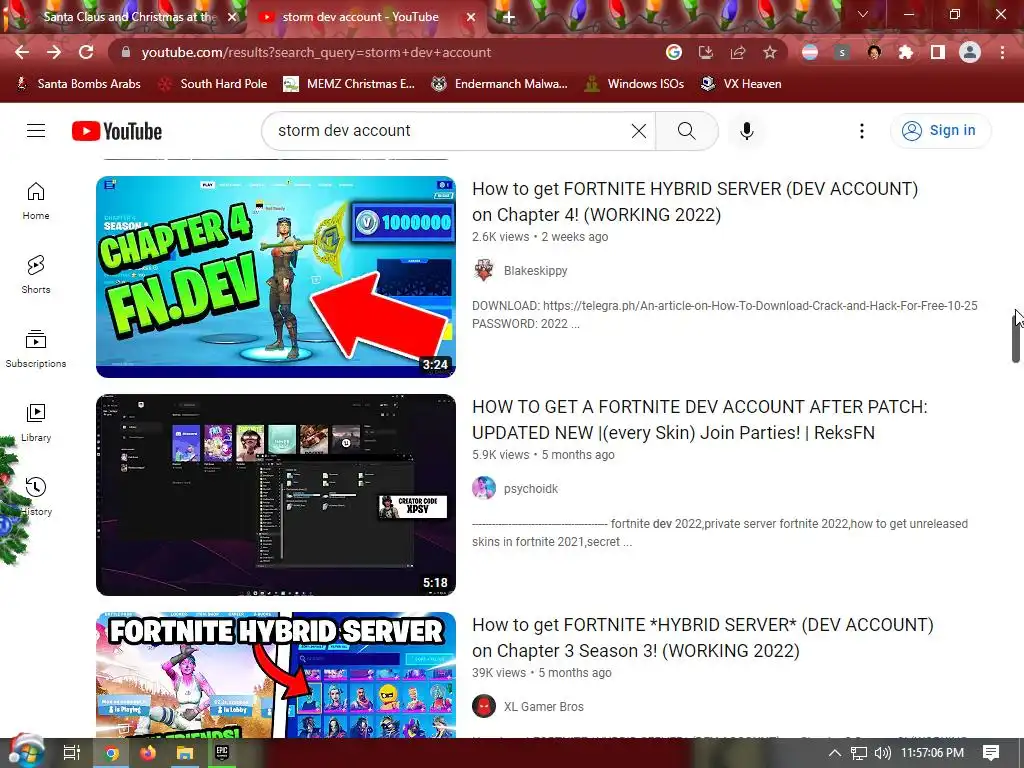The height and width of the screenshot is (768, 1024).
Task: Open Chrome tab search chevron
Action: click(863, 14)
